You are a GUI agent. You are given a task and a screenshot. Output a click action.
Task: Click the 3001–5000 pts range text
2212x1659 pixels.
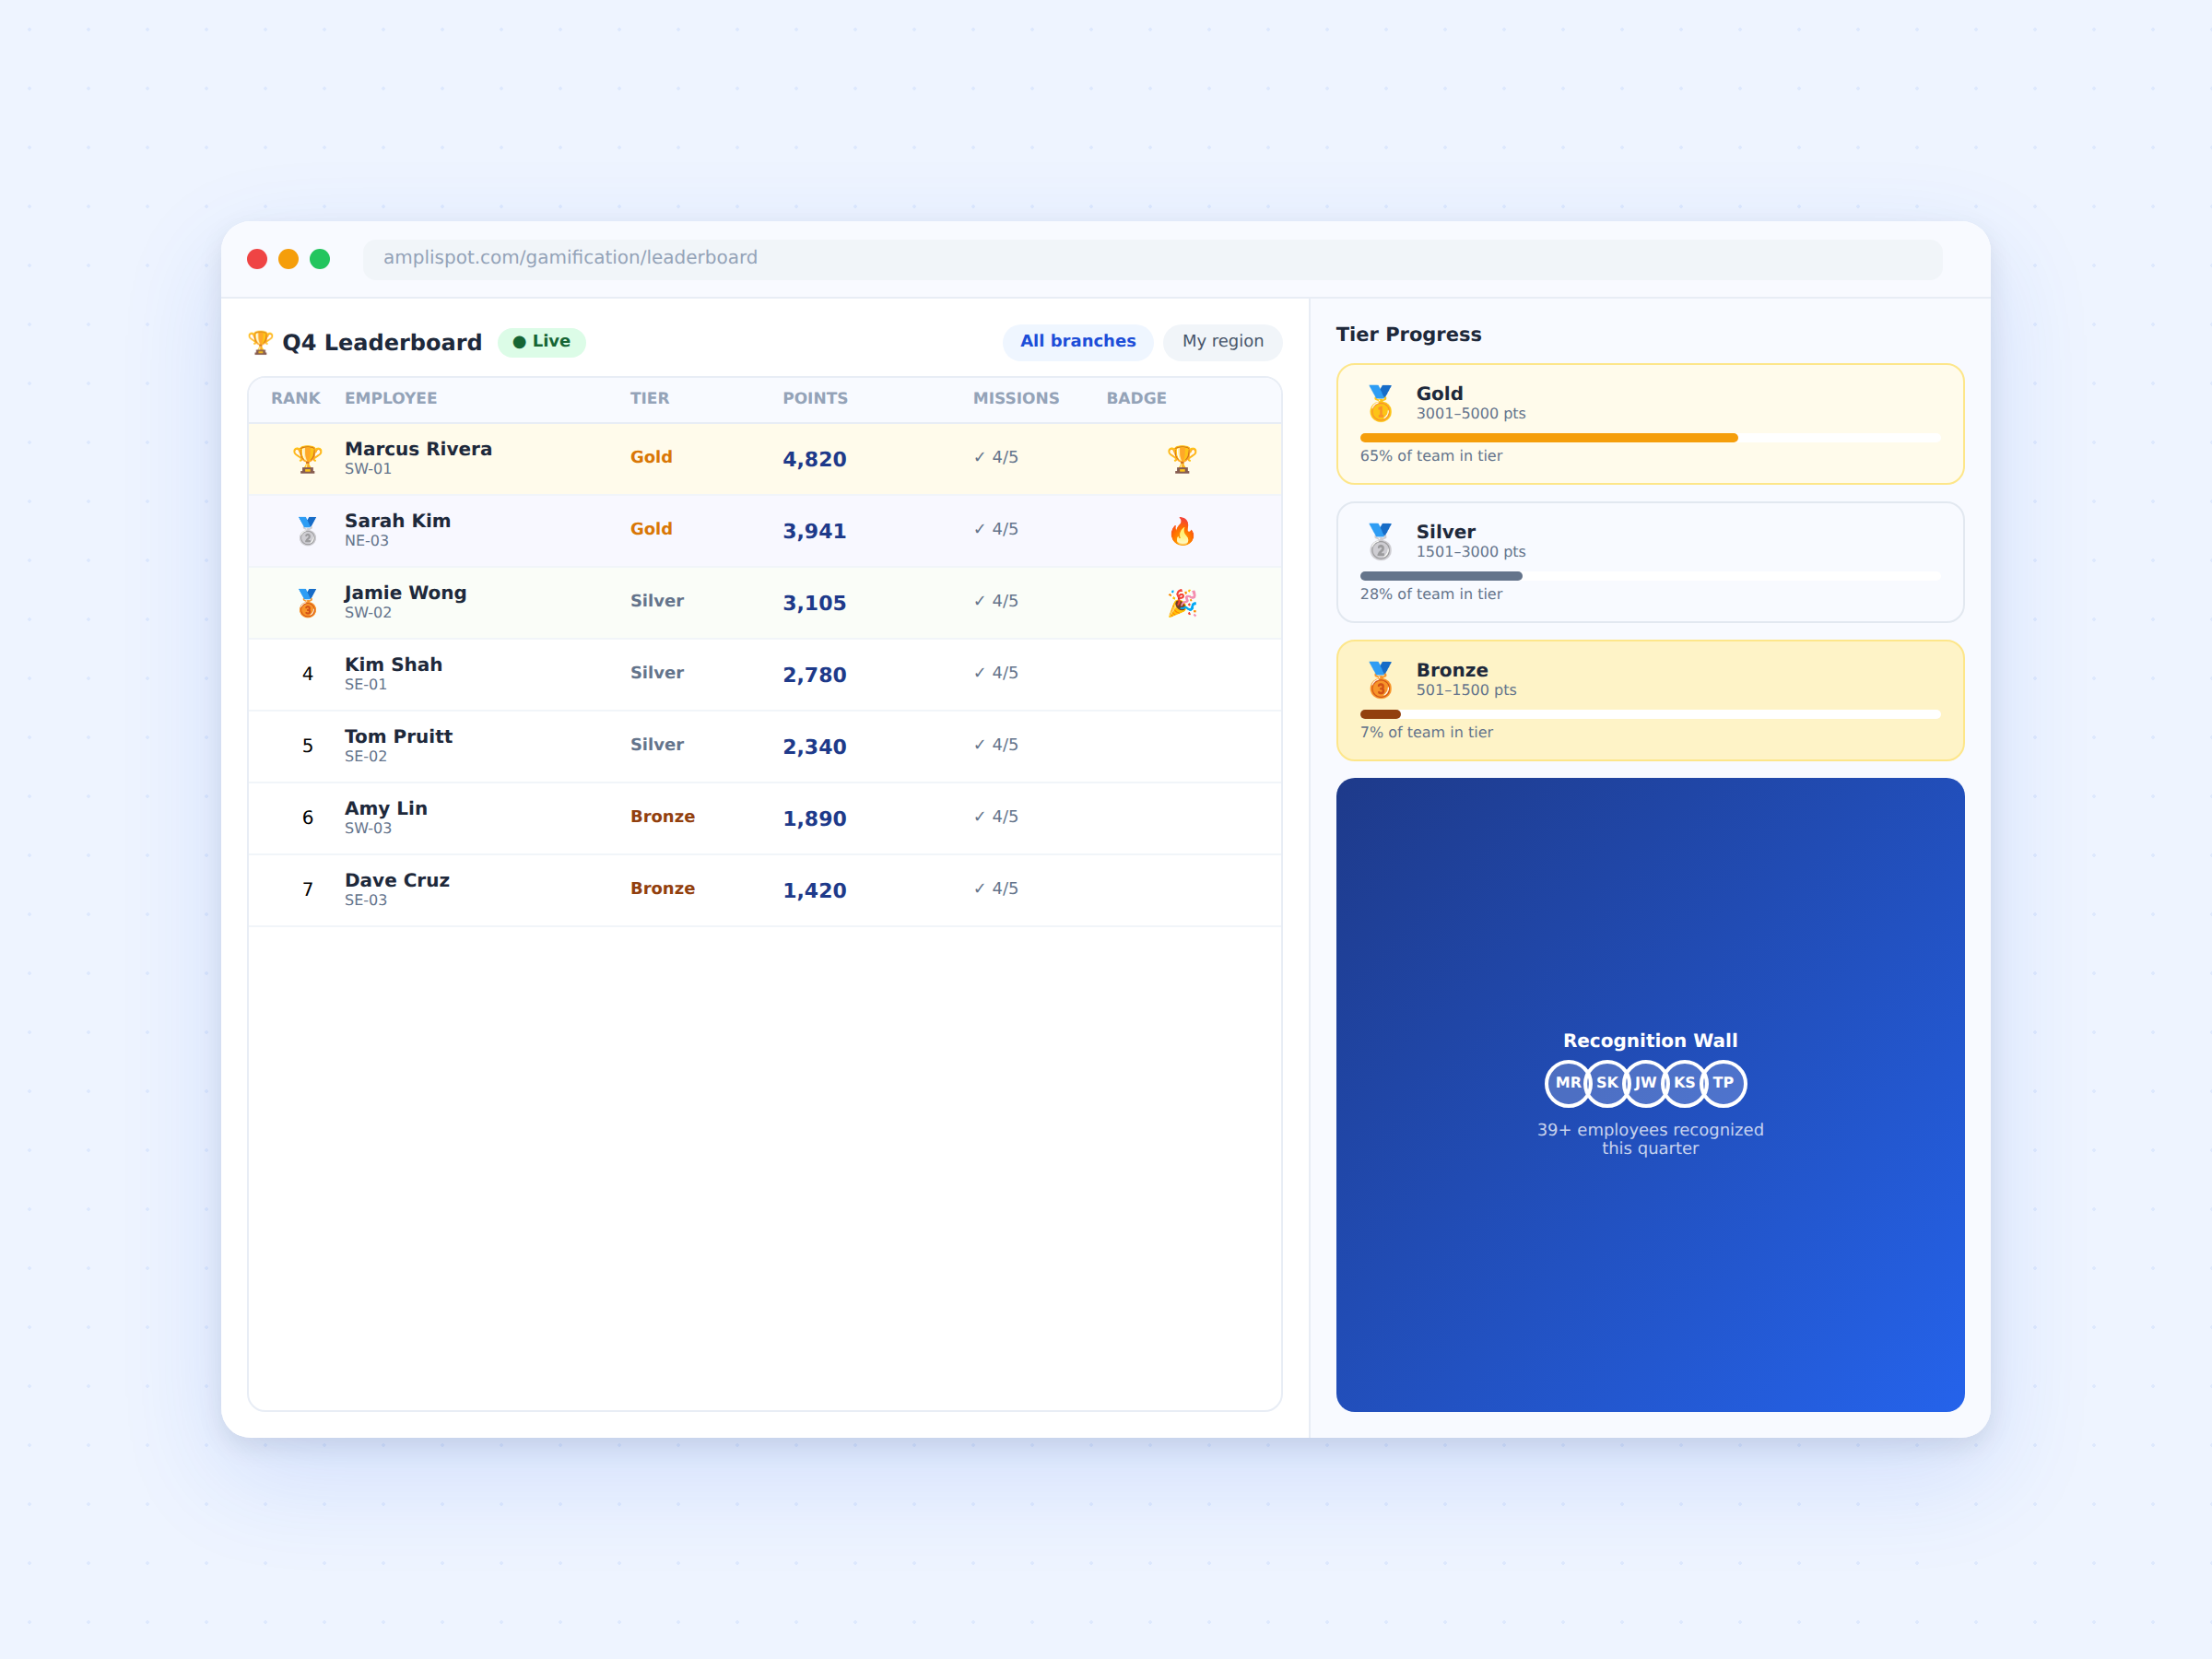[x=1471, y=414]
